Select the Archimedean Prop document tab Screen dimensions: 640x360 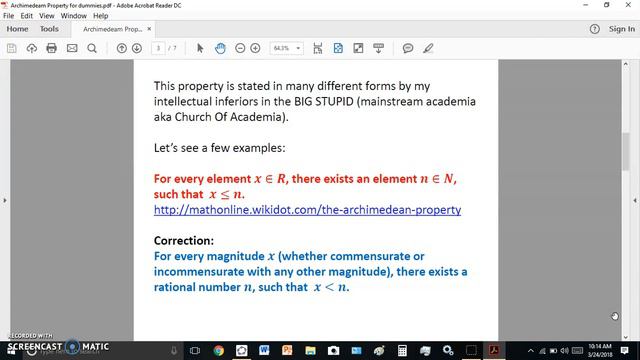(x=112, y=29)
